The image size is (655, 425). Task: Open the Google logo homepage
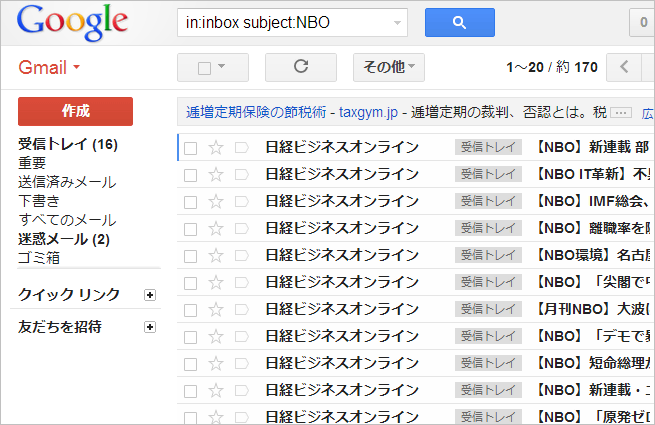(72, 22)
